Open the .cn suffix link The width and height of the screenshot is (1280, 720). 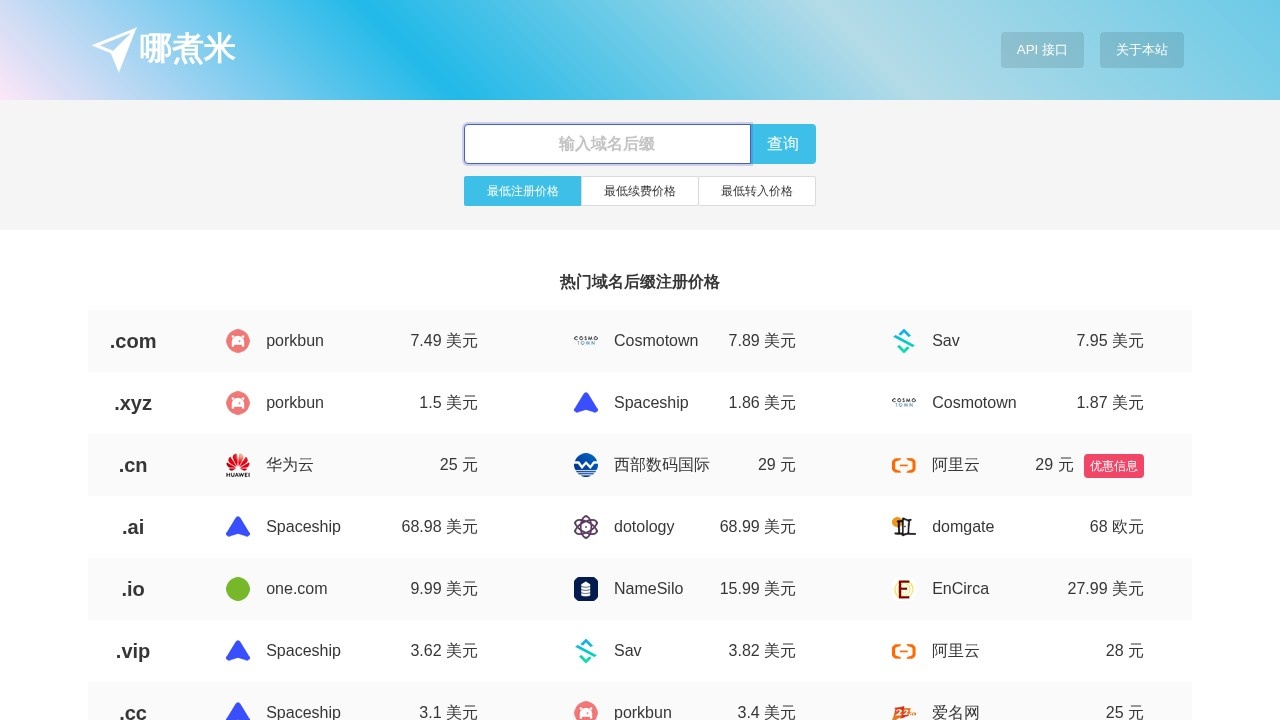coord(133,465)
